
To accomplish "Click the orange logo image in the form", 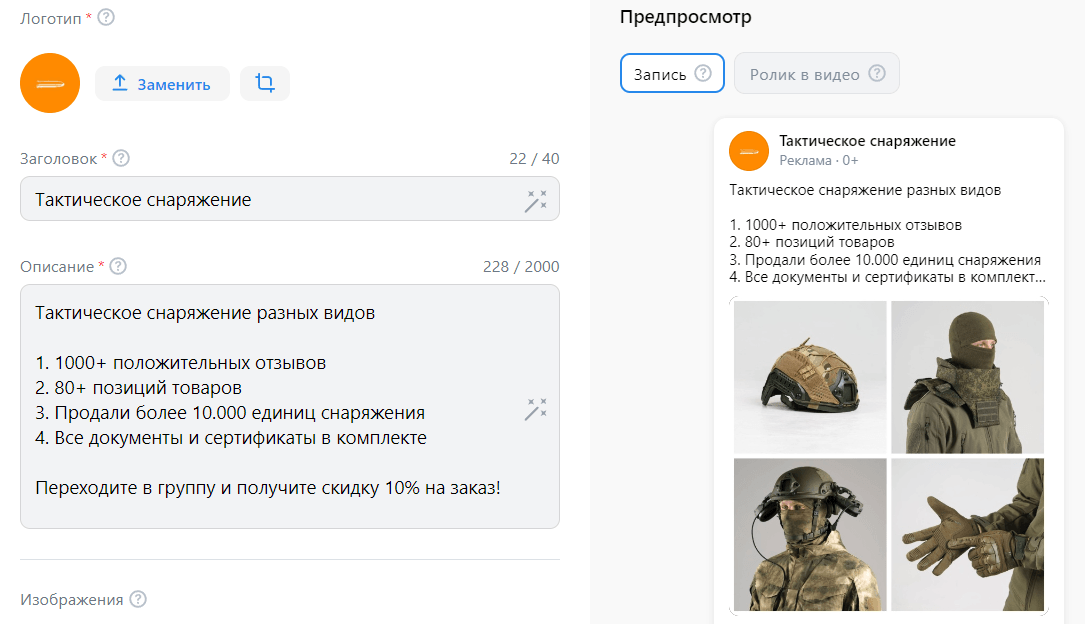I will tap(50, 83).
